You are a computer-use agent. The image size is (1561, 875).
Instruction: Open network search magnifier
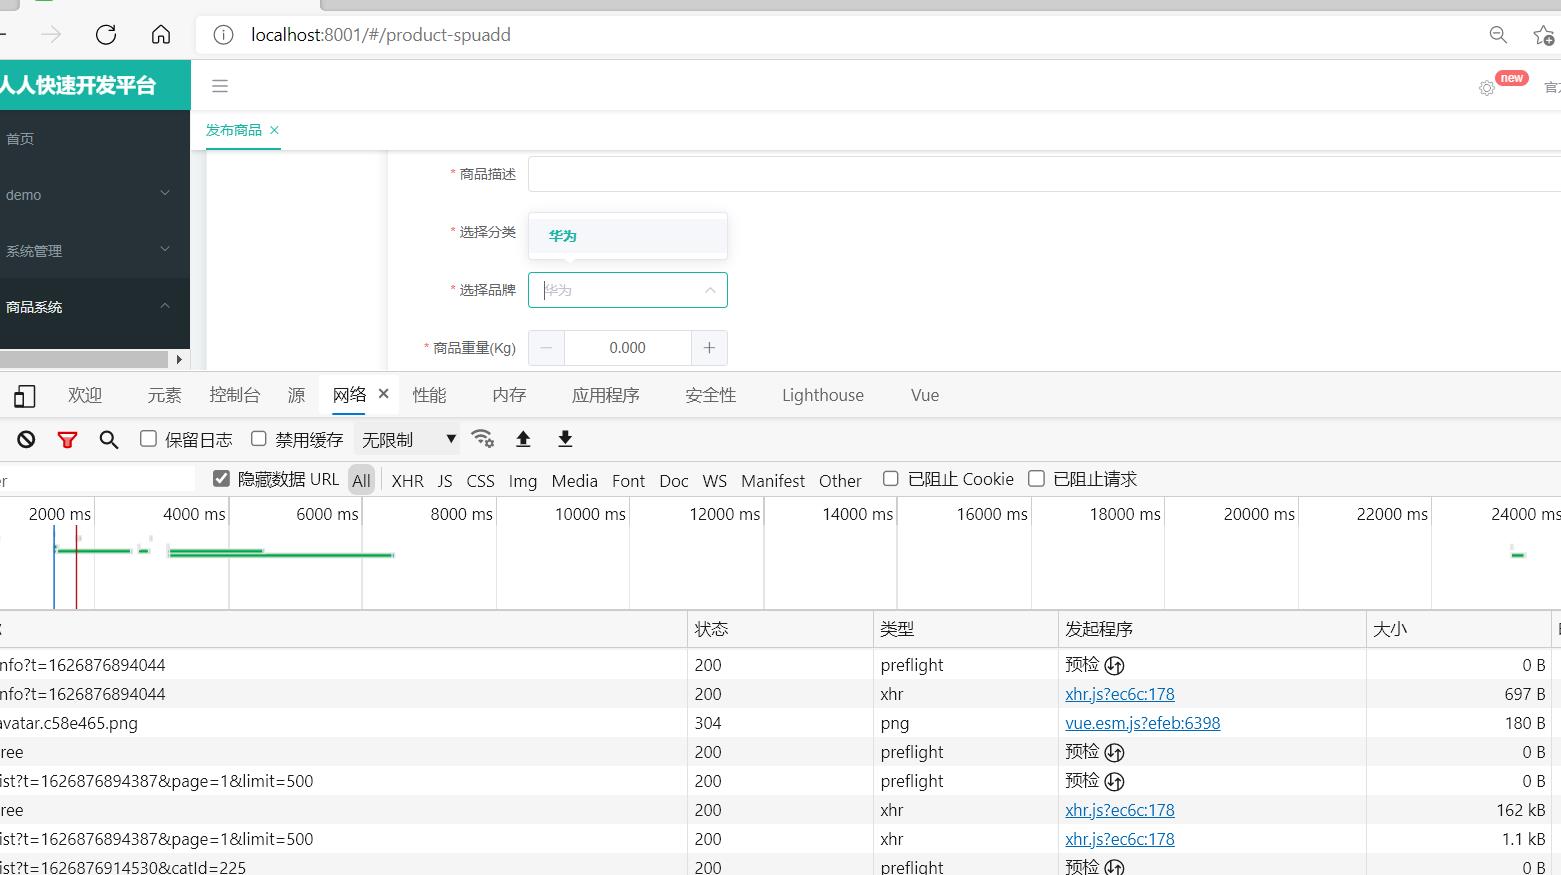[109, 439]
